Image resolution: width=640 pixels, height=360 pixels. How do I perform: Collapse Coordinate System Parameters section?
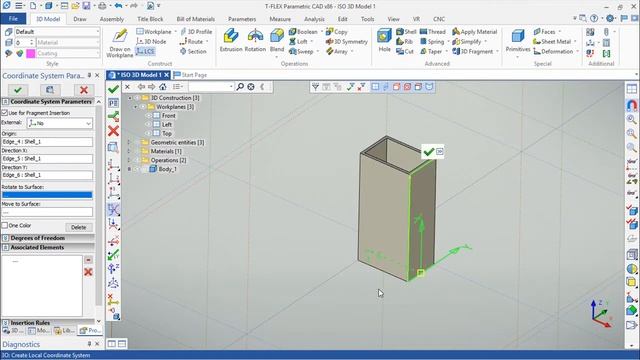coord(6,102)
